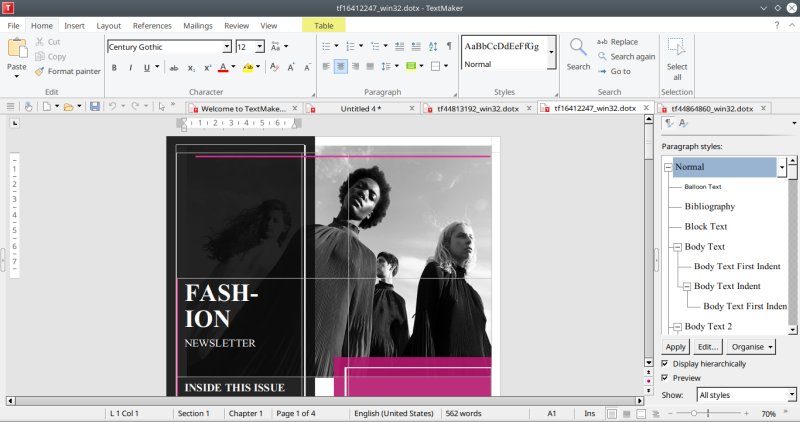Center align the paragraph
The image size is (800, 422).
341,67
